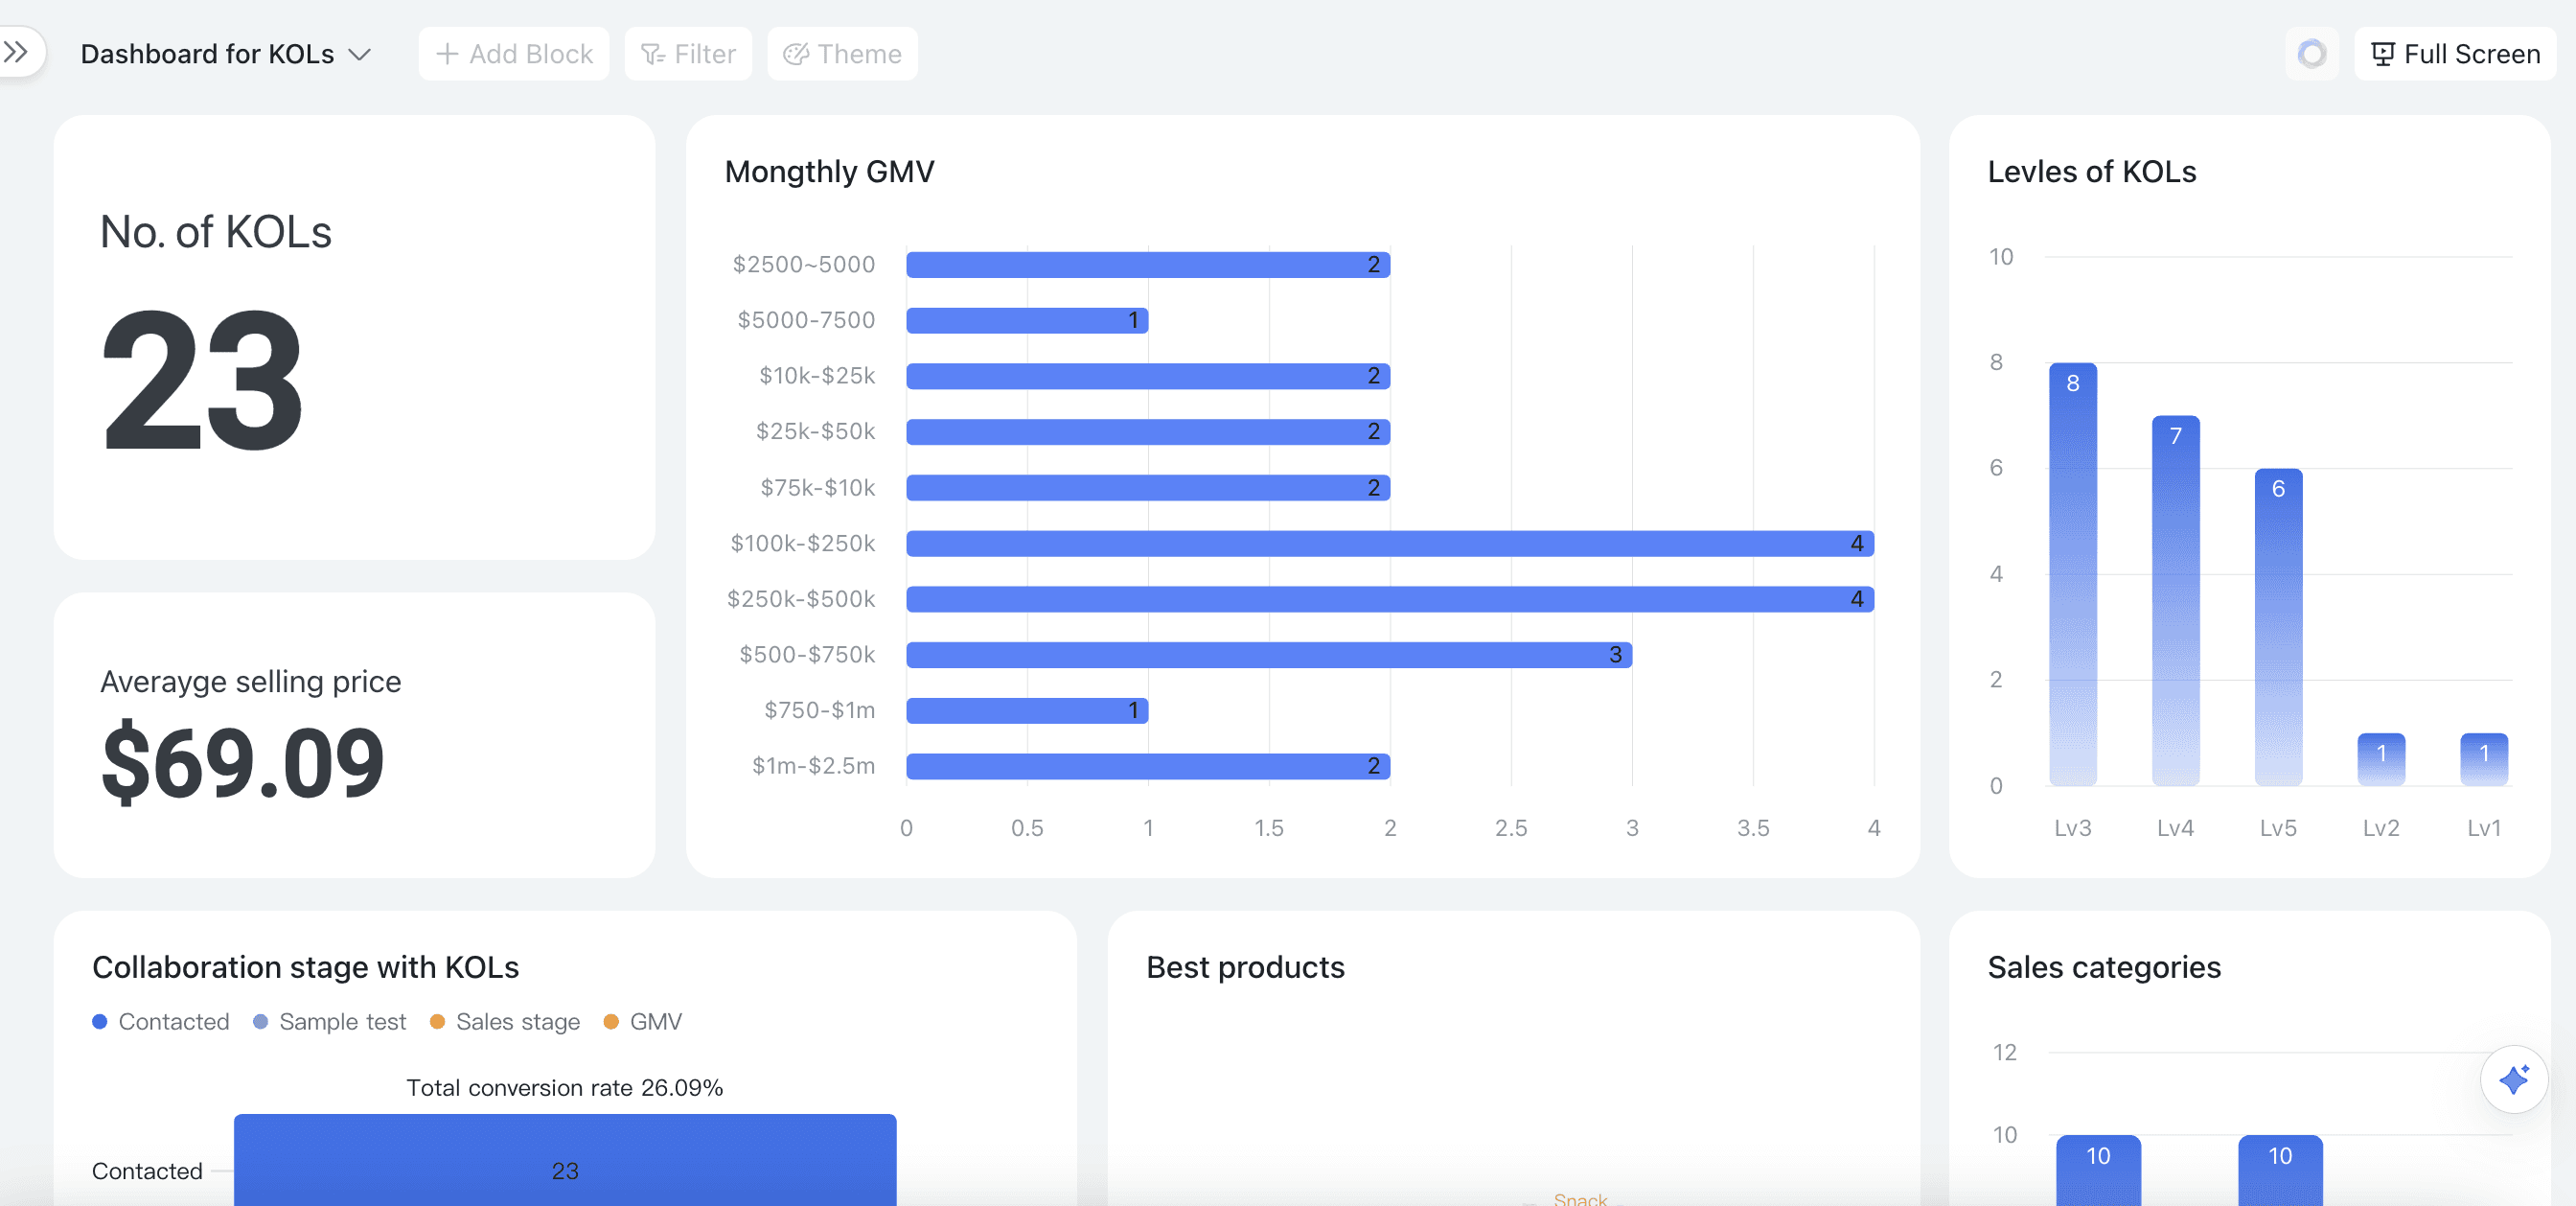Click the Full Screen presentation icon
The height and width of the screenshot is (1206, 2576).
(x=2382, y=54)
